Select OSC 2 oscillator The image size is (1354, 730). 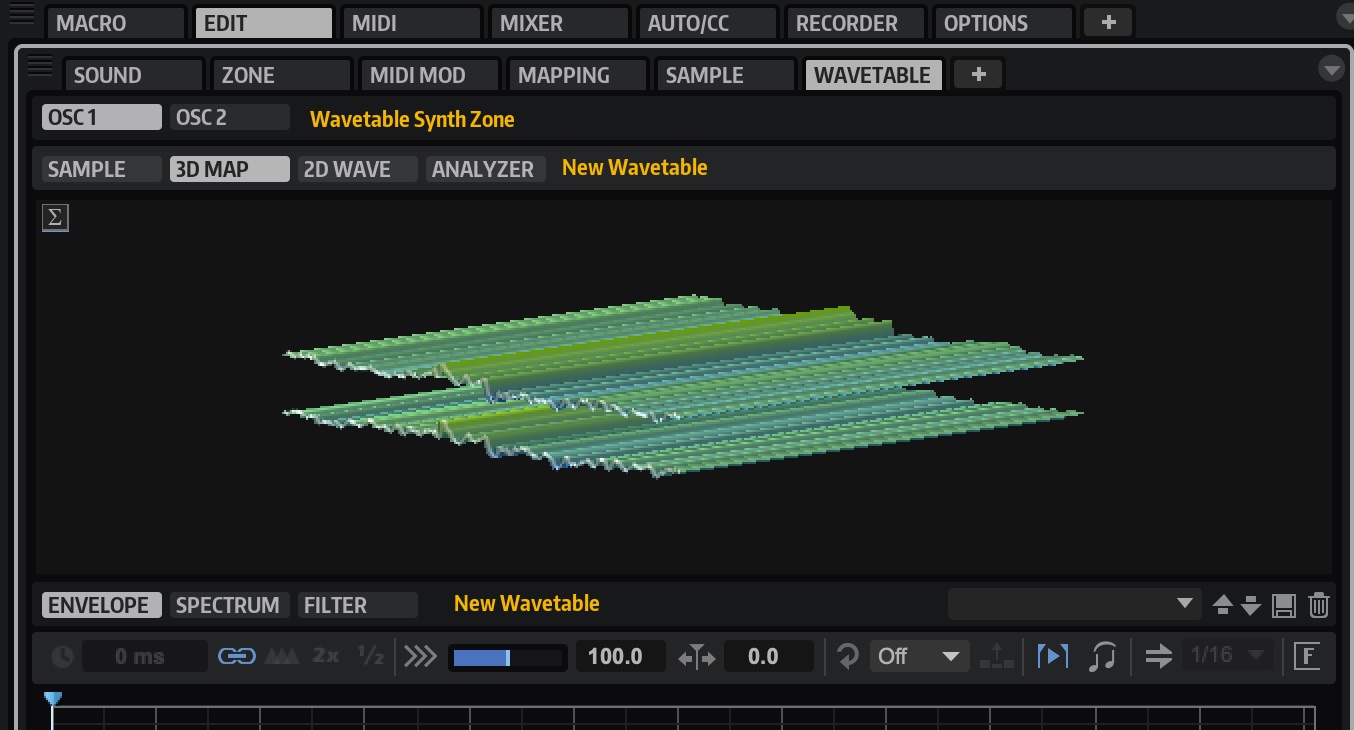point(230,117)
